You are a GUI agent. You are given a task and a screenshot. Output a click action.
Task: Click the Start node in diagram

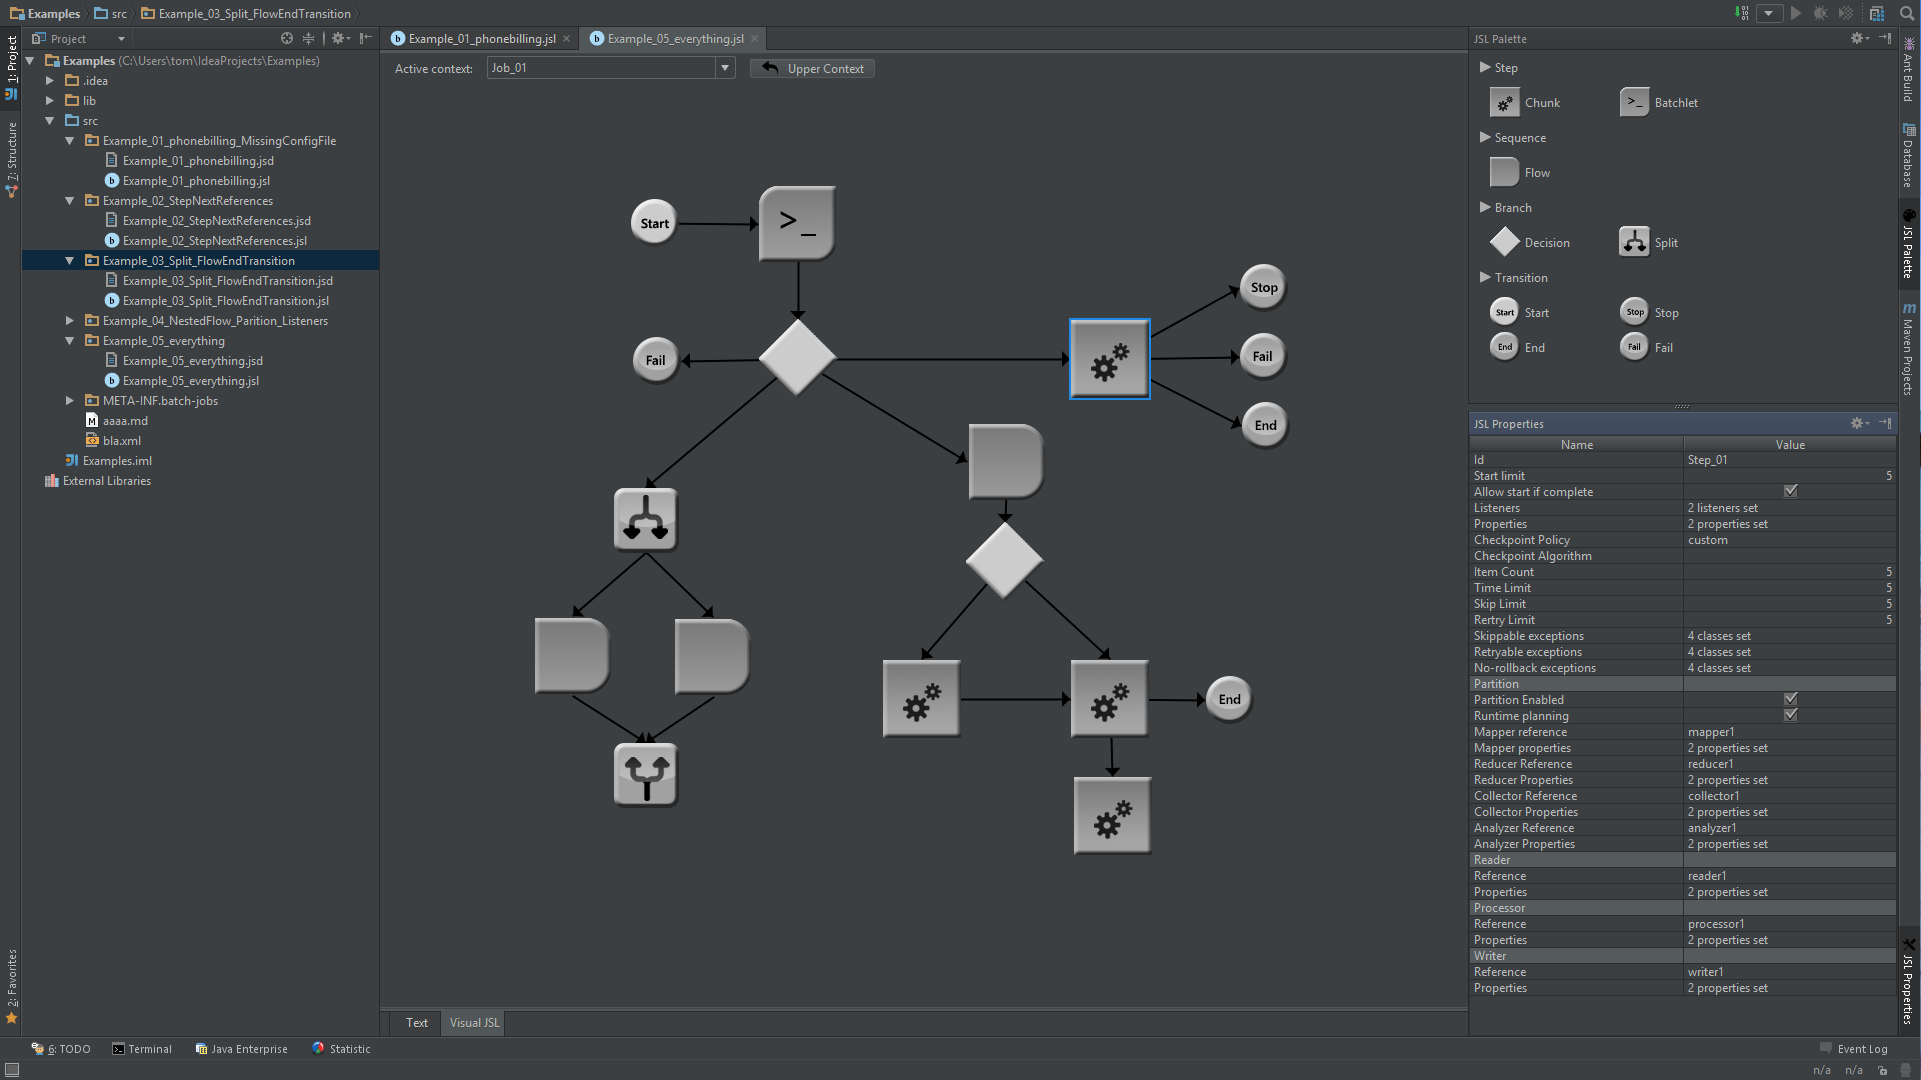654,223
